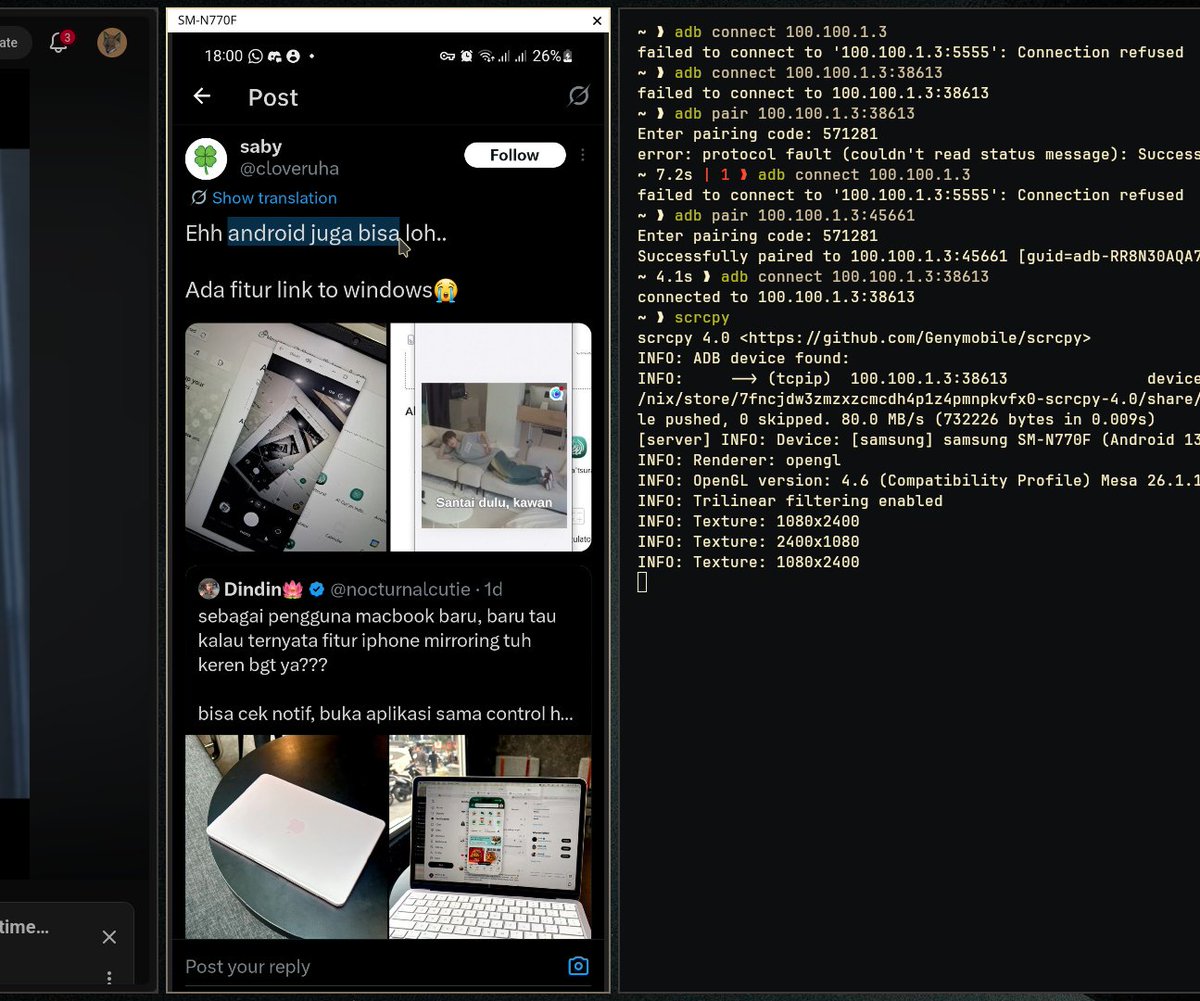
Task: Tap Dindin's small profile avatar
Action: (208, 588)
